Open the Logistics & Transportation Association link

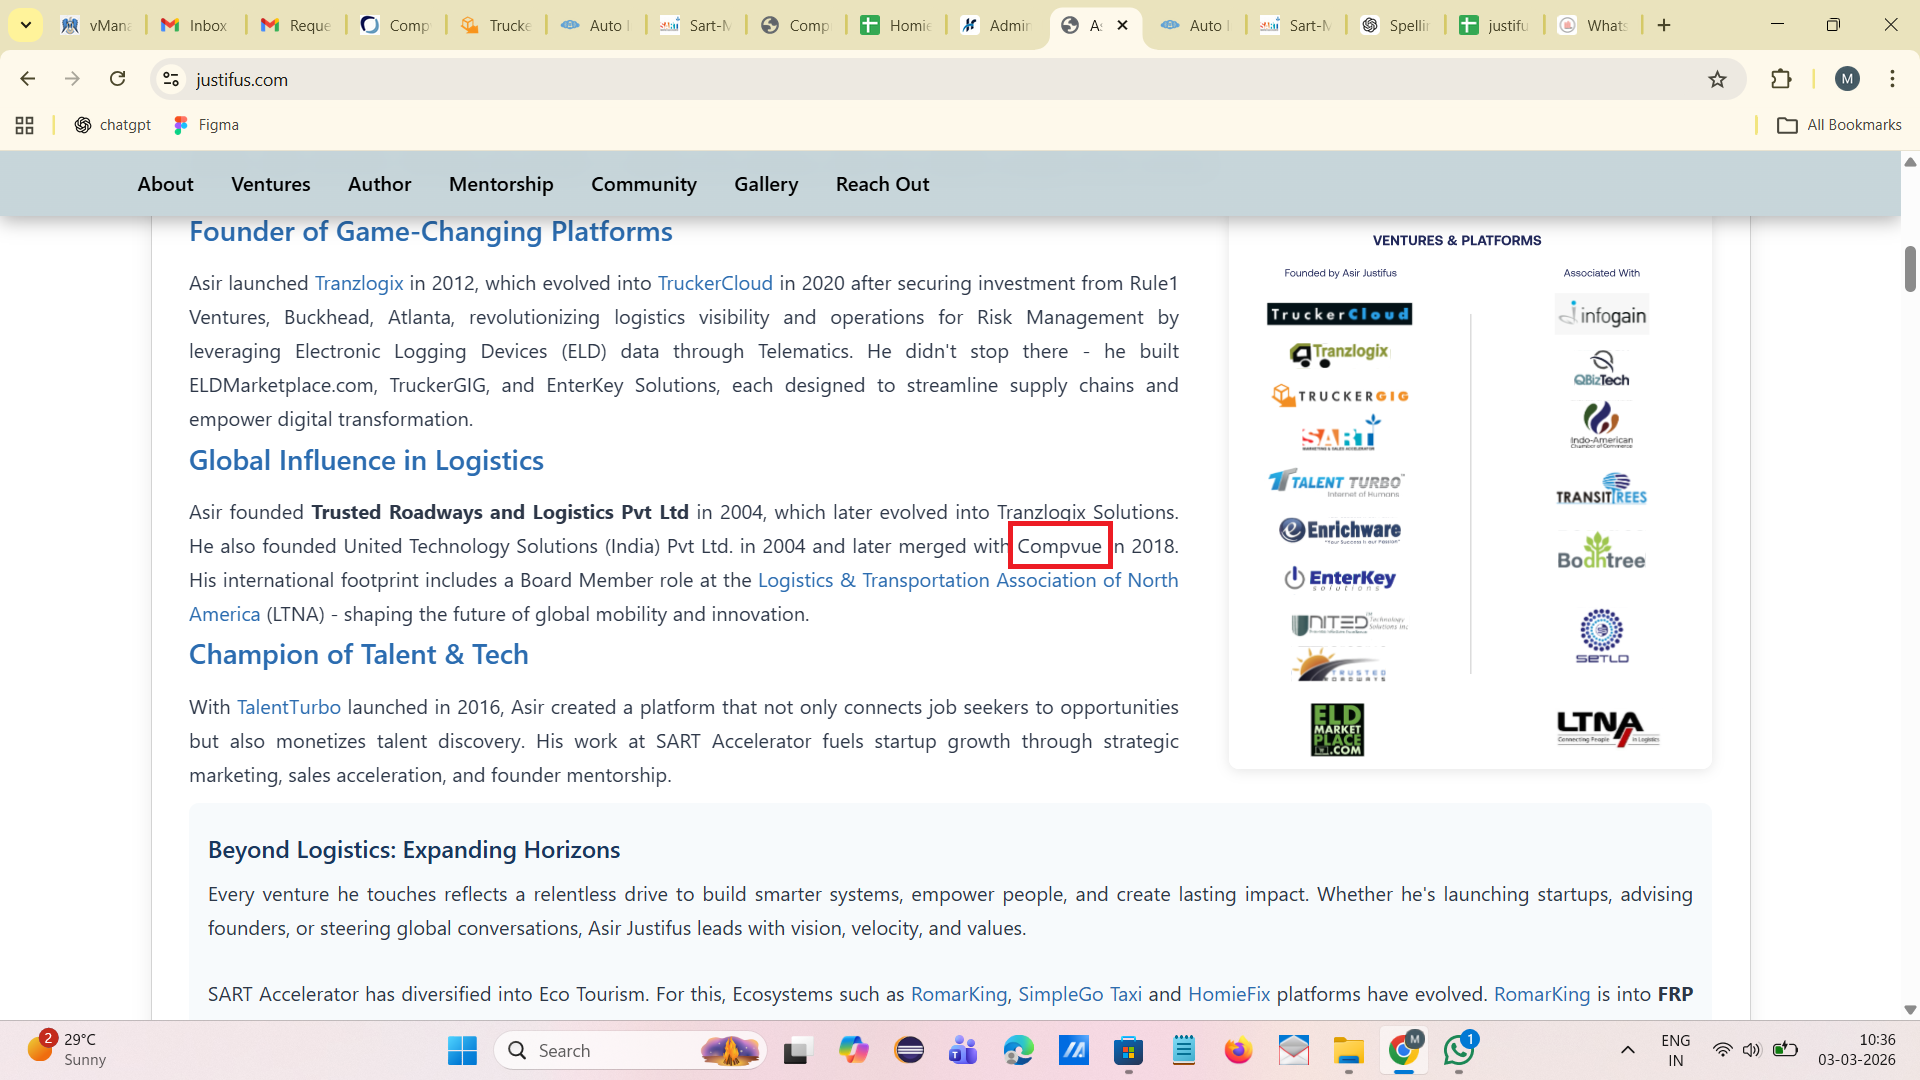pyautogui.click(x=968, y=580)
